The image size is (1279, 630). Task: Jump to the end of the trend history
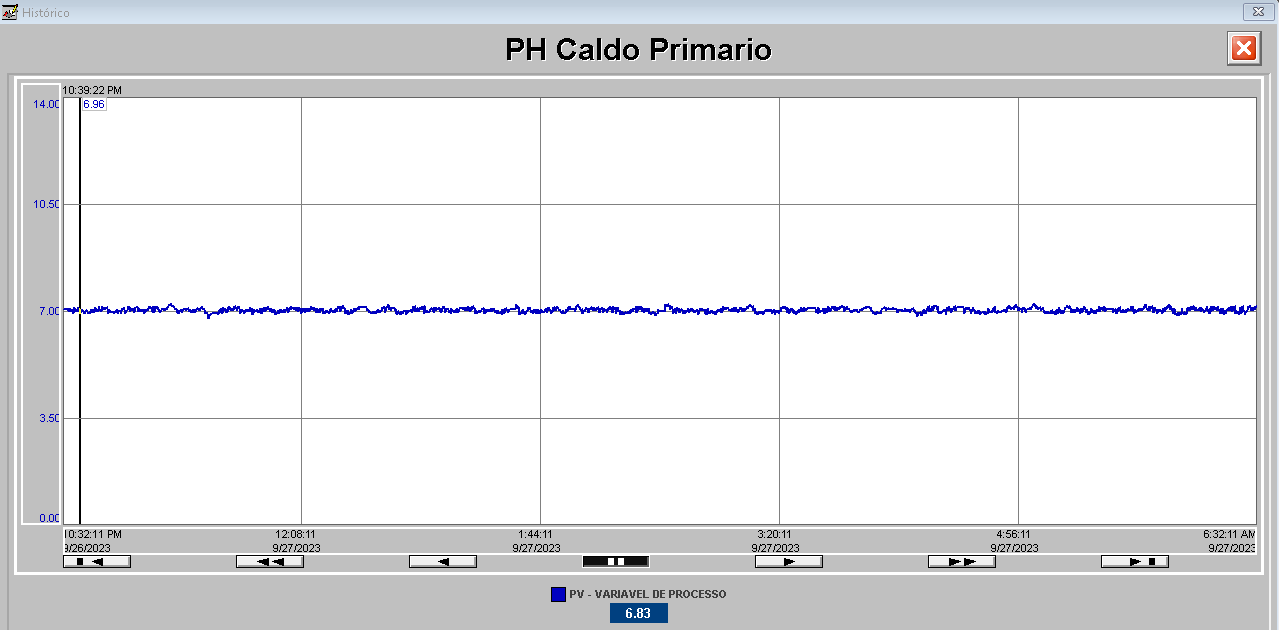(1135, 561)
